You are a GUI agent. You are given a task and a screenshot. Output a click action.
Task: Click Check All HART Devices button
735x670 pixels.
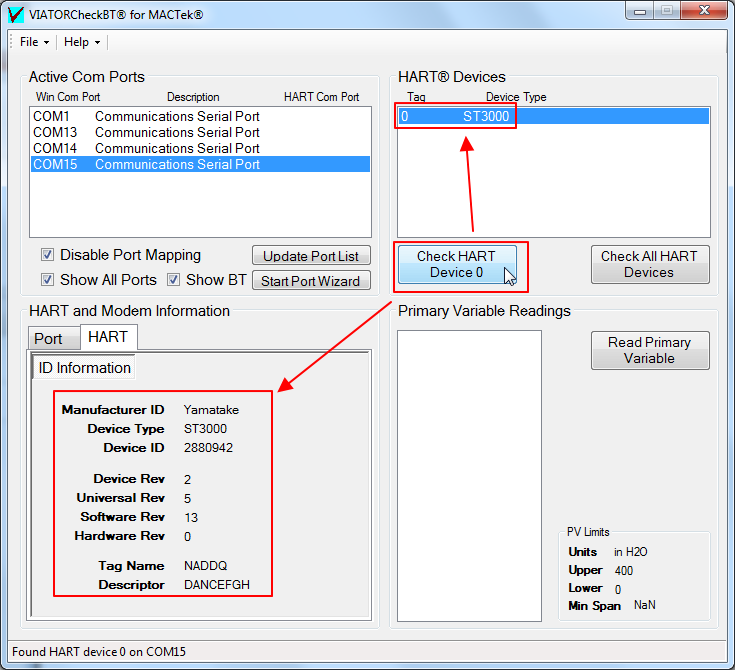tap(650, 264)
